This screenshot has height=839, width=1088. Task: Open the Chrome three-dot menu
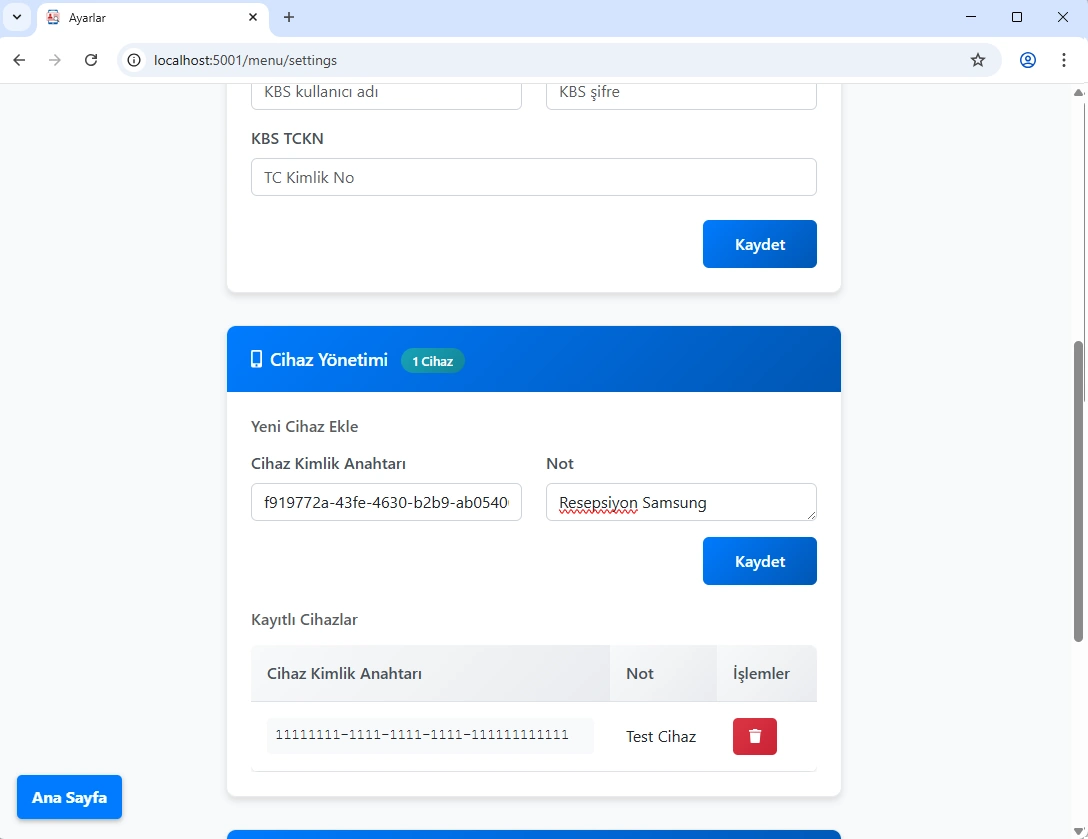(1063, 60)
